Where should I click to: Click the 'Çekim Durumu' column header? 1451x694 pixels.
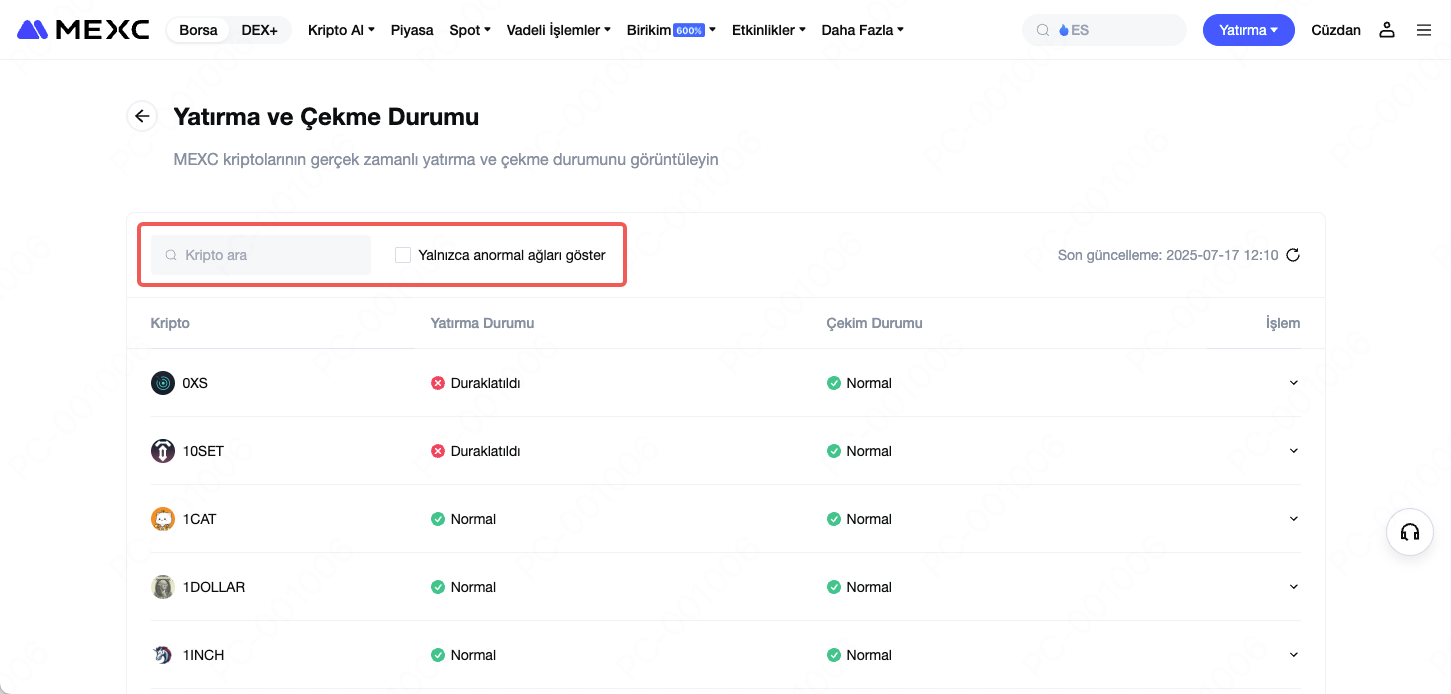[875, 323]
